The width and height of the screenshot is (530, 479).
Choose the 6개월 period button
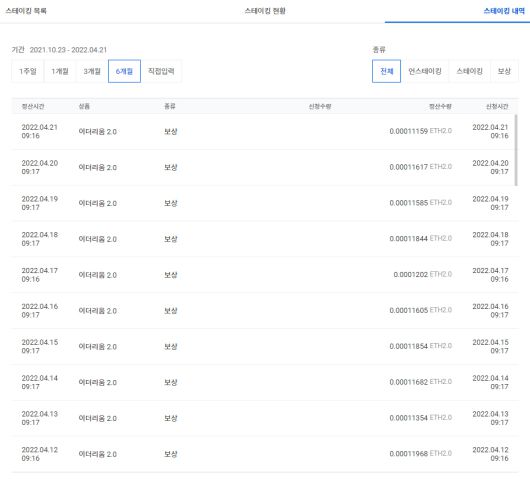tap(124, 71)
